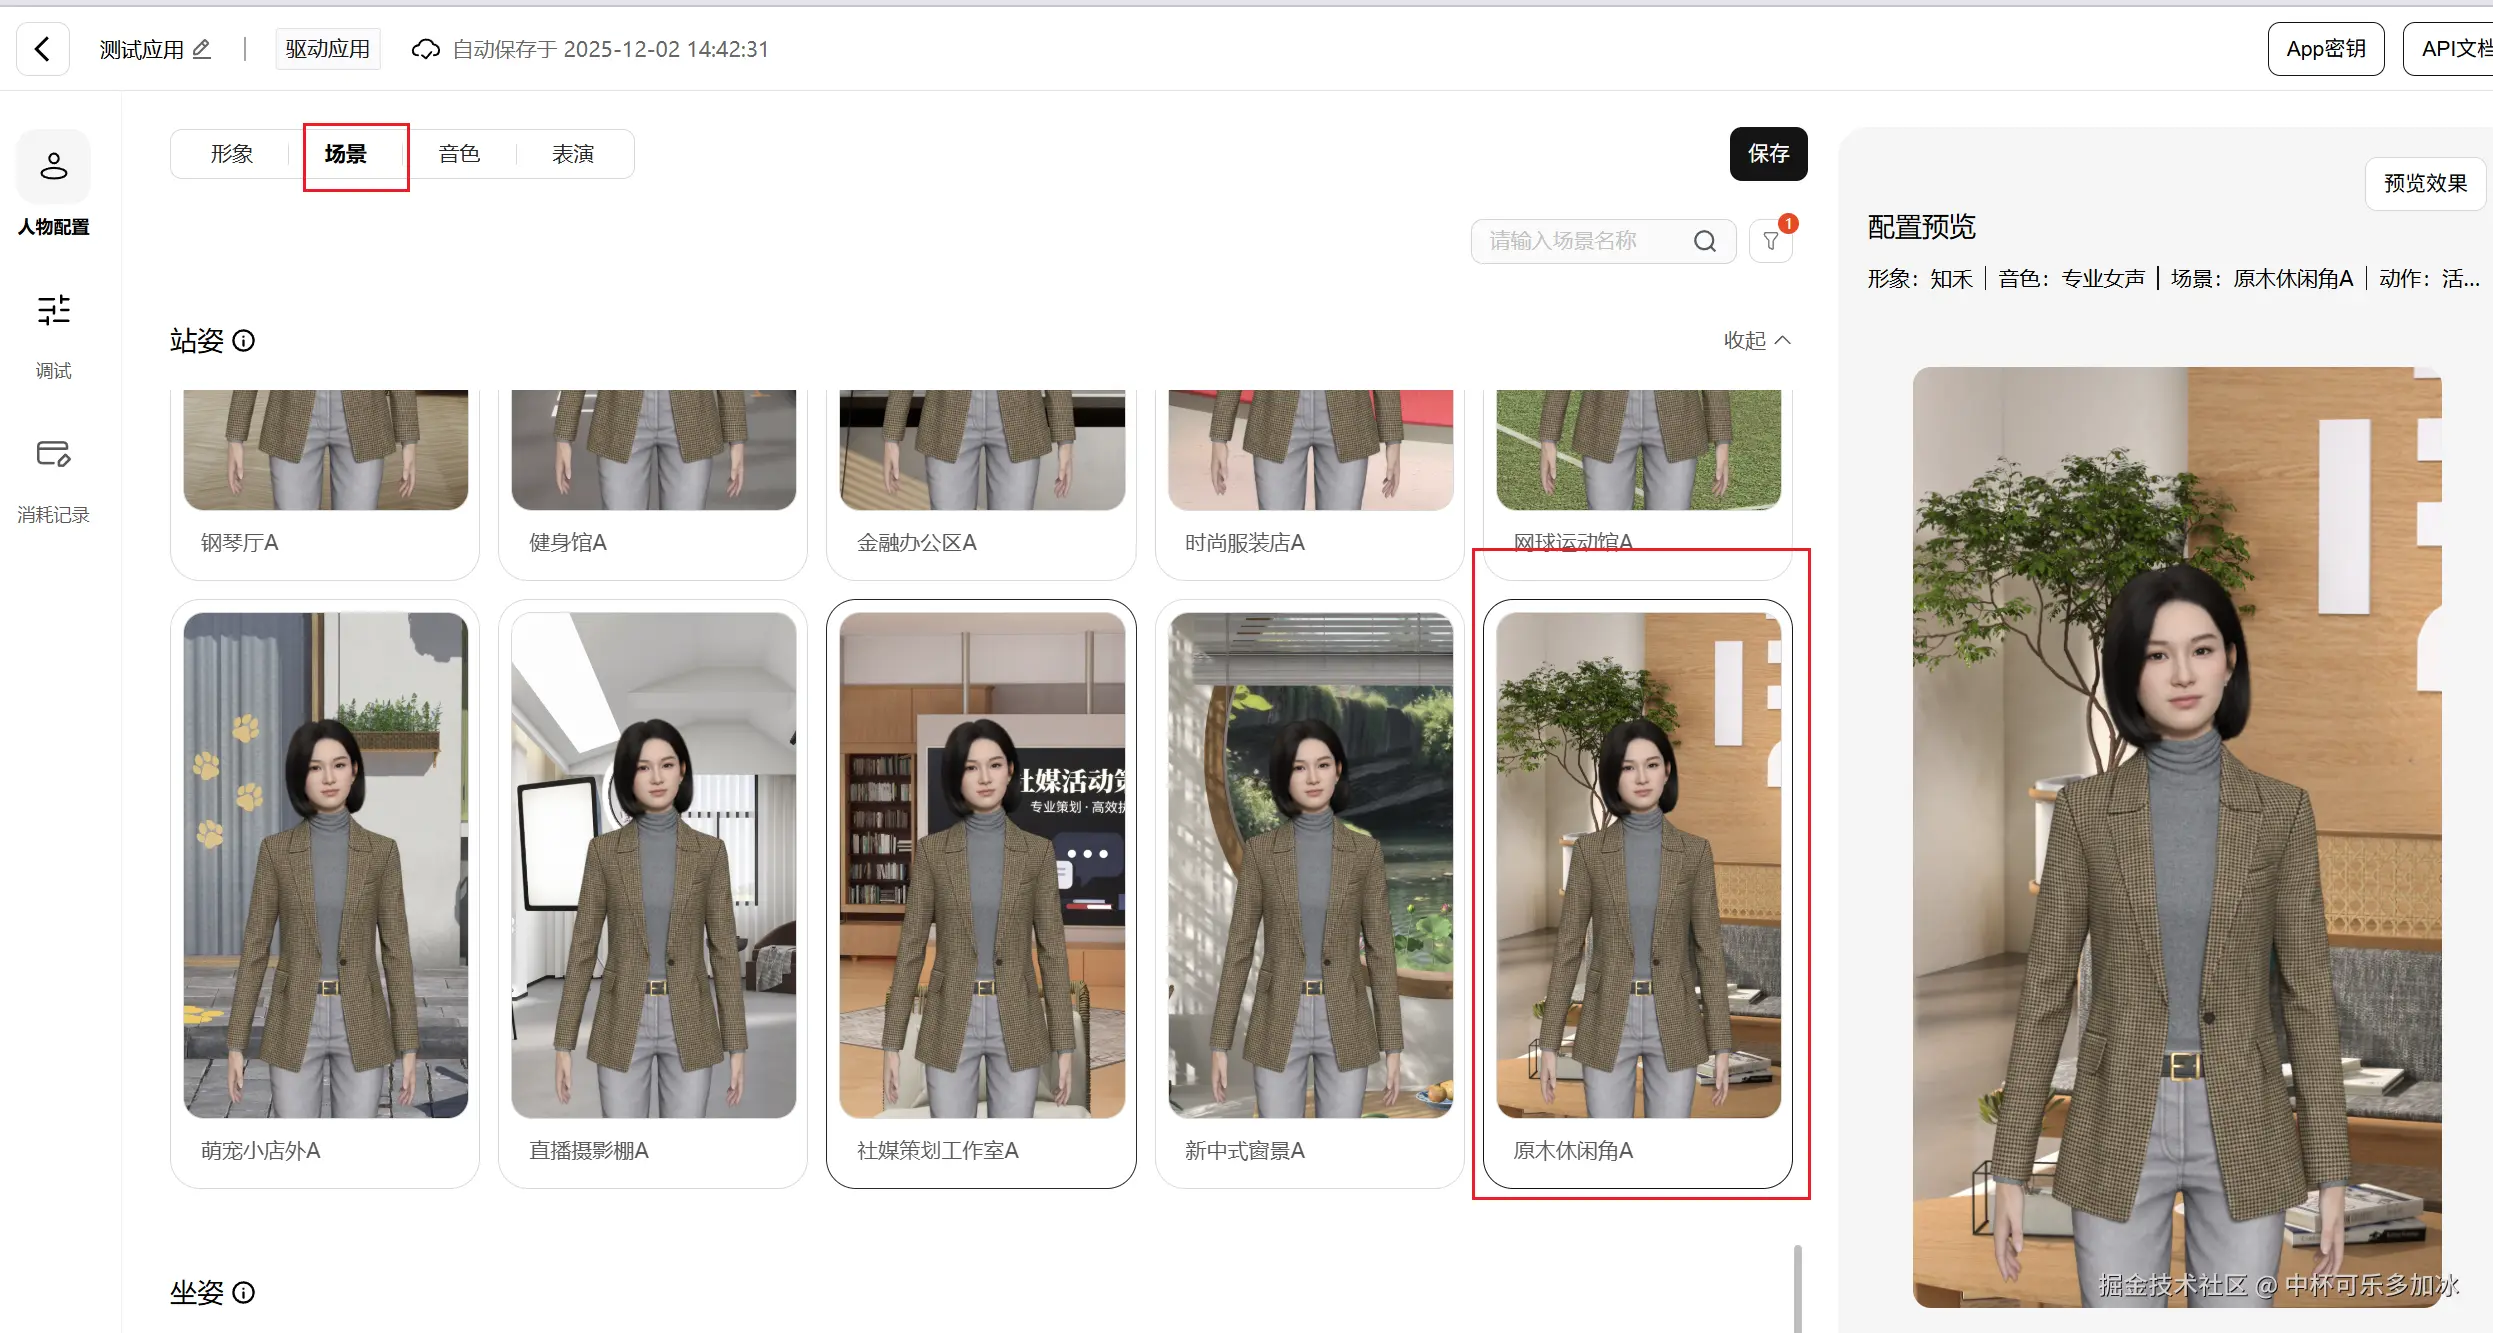Click the edit pencil next to 测试应用

[201, 49]
